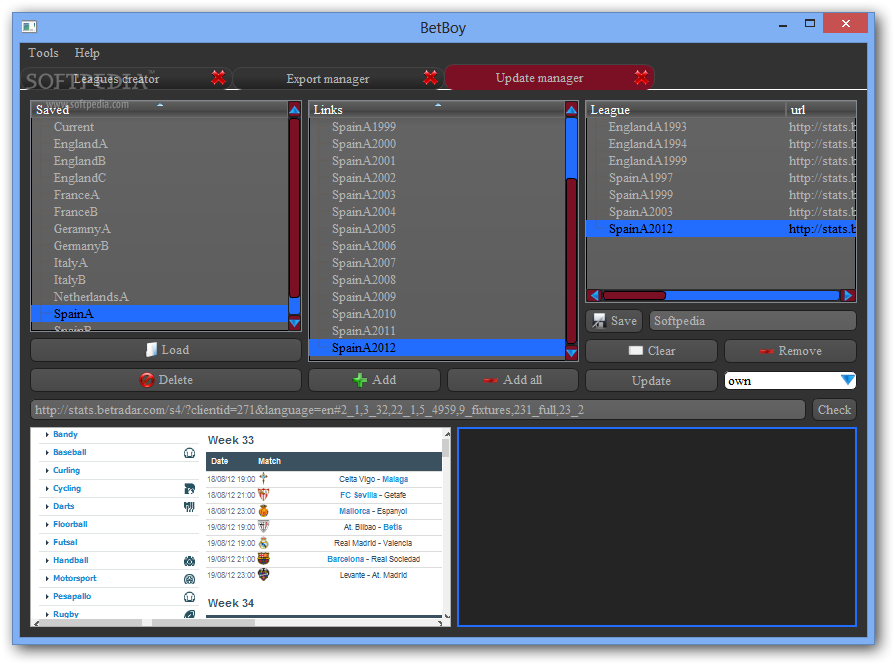Click the Cycling sport icon
The image size is (895, 665).
tap(190, 489)
